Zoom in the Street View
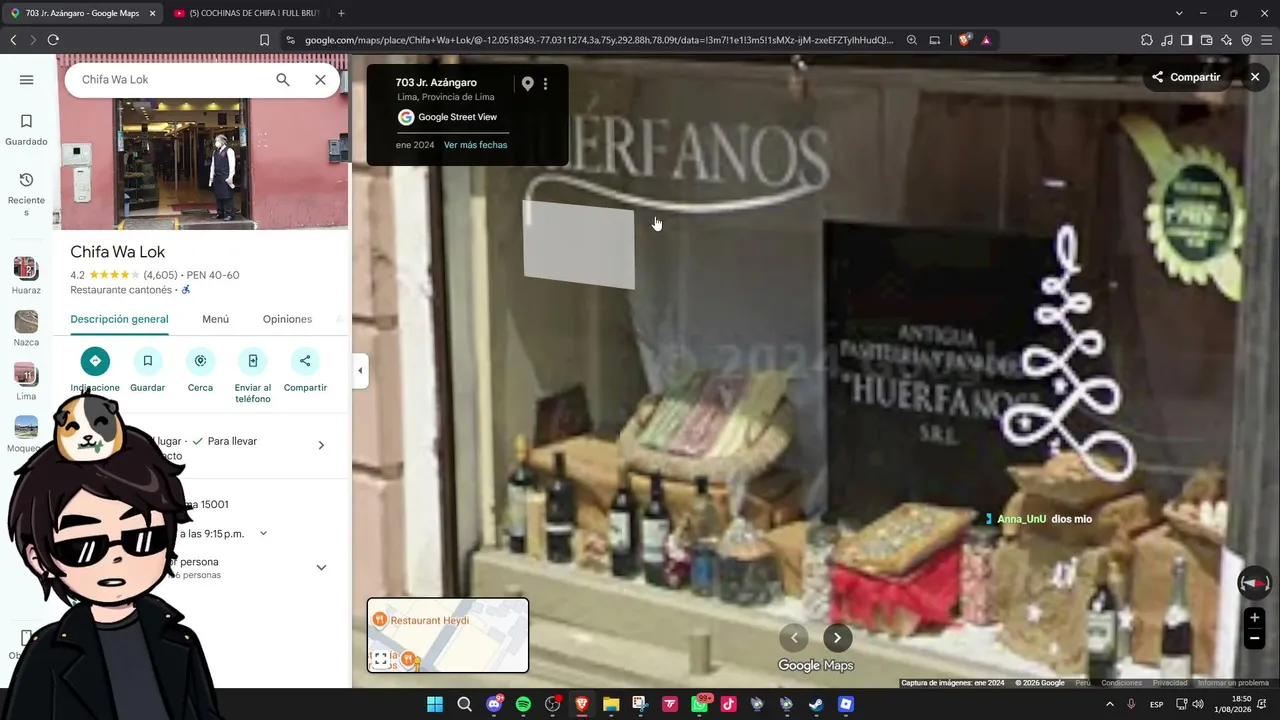Screen dimensions: 1280x720 [x=1254, y=618]
